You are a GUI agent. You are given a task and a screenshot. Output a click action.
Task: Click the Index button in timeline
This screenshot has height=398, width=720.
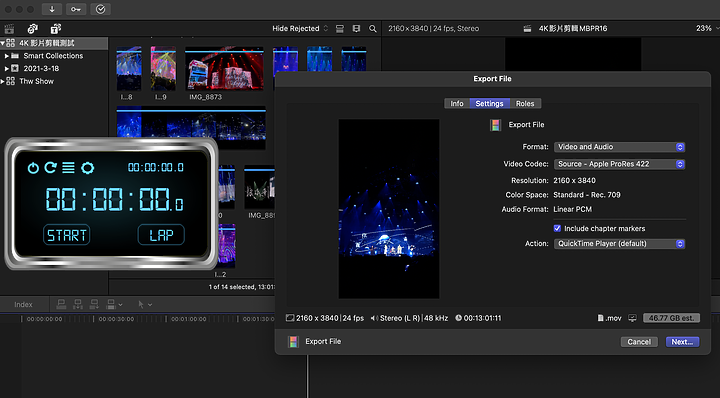[23, 304]
